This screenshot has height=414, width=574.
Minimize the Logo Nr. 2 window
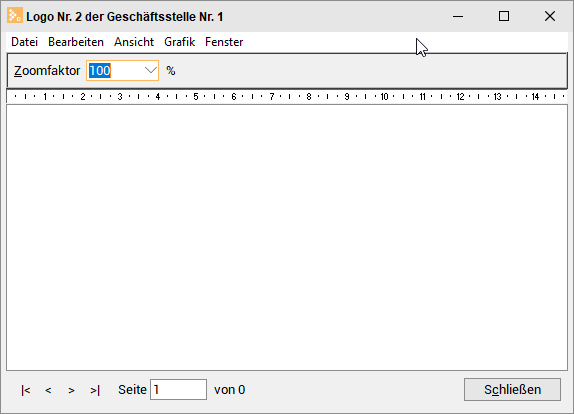[x=458, y=16]
